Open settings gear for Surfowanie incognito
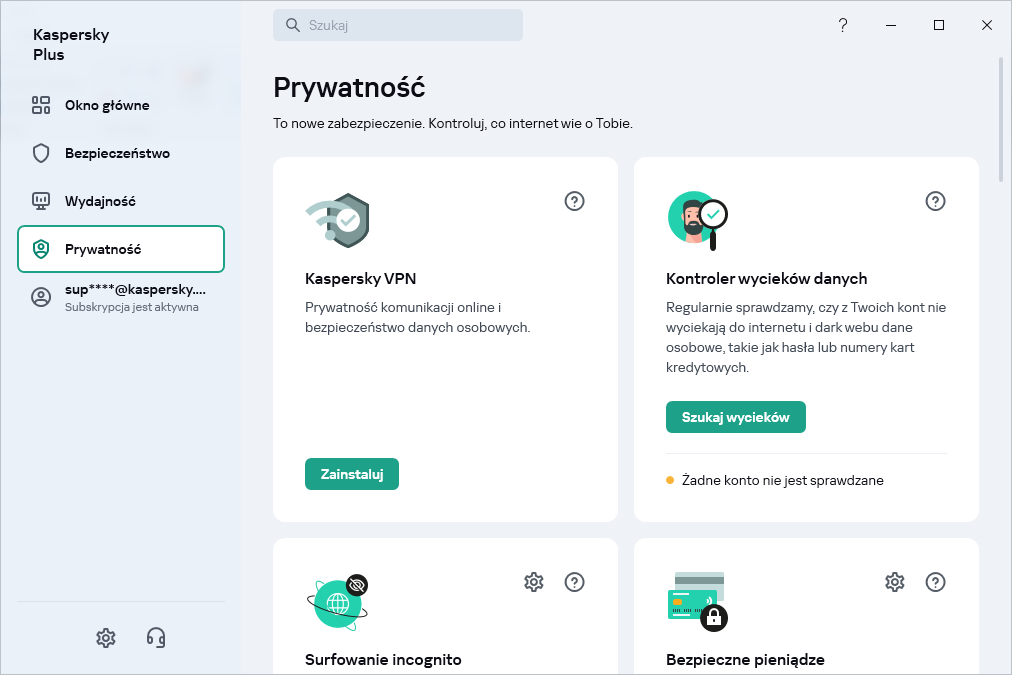Image resolution: width=1012 pixels, height=675 pixels. point(534,582)
